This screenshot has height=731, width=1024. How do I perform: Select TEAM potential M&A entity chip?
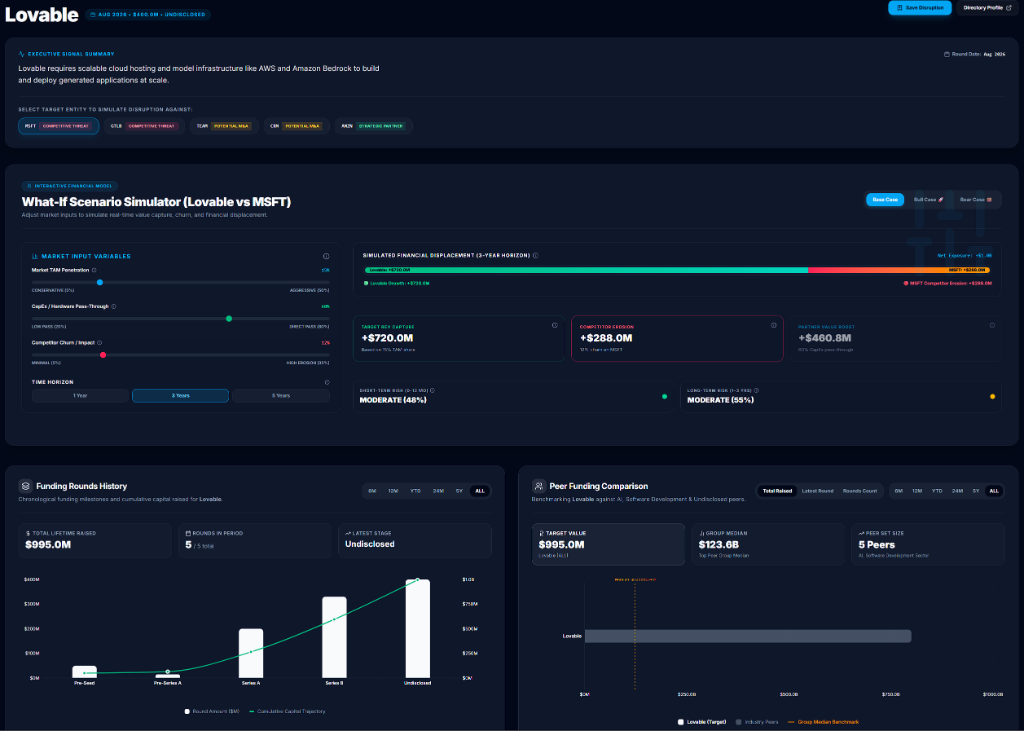pos(224,126)
